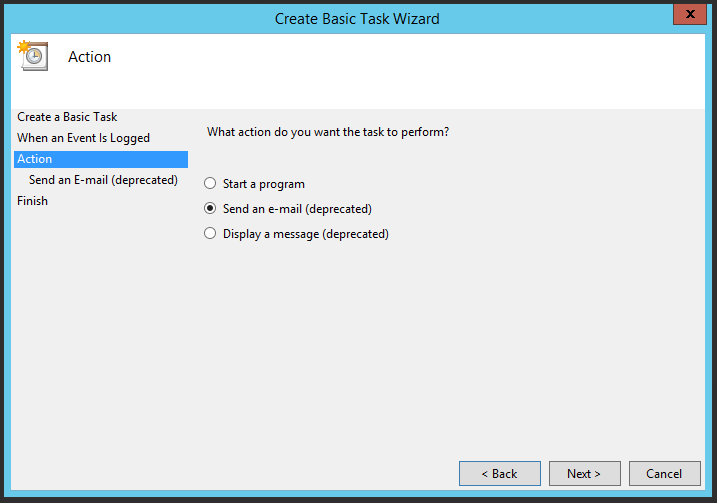Jump to Send an E-mail (deprecated) sidebar step
Viewport: 717px width, 503px height.
(103, 180)
